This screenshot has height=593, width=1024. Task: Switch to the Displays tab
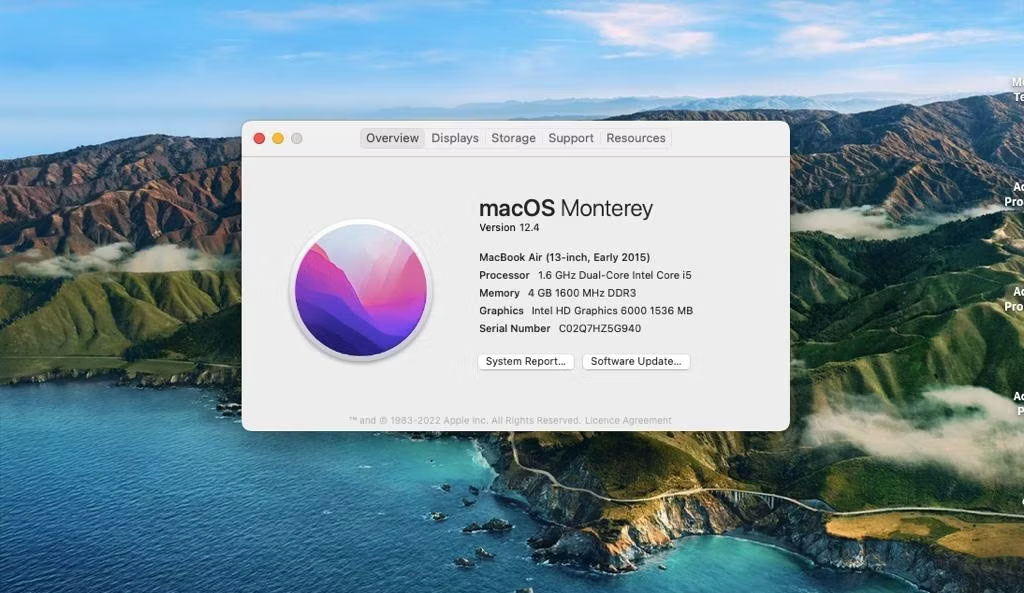click(x=455, y=138)
